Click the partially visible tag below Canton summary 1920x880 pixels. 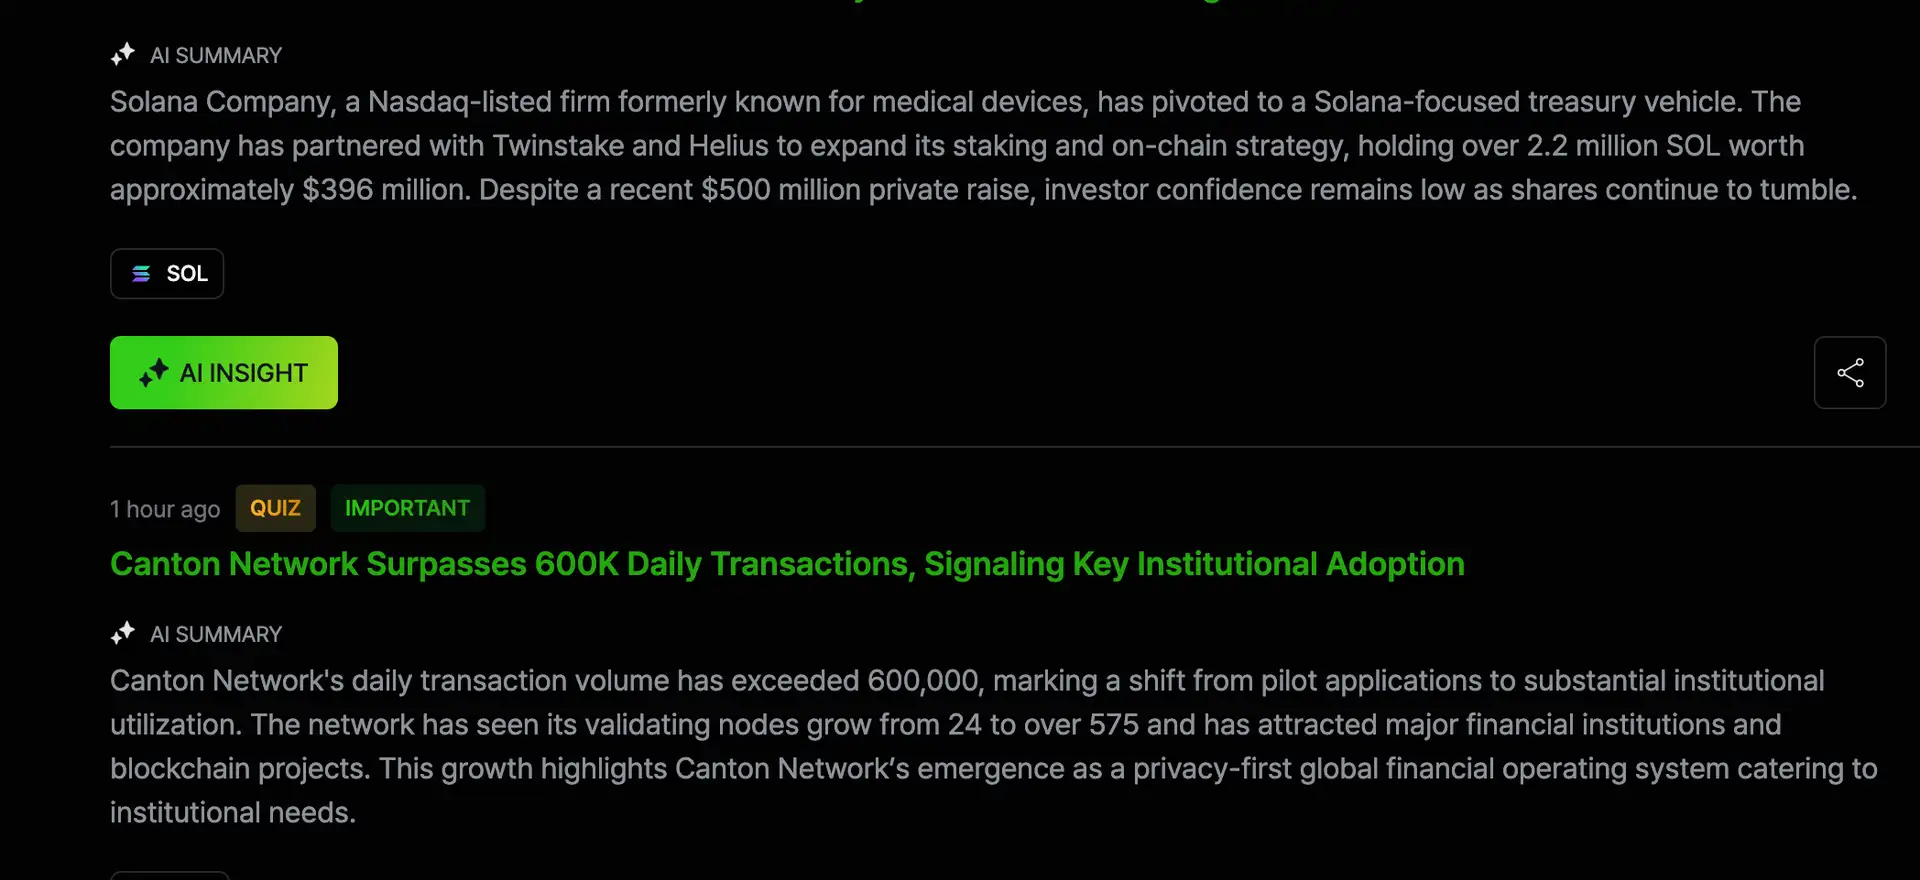(x=170, y=875)
